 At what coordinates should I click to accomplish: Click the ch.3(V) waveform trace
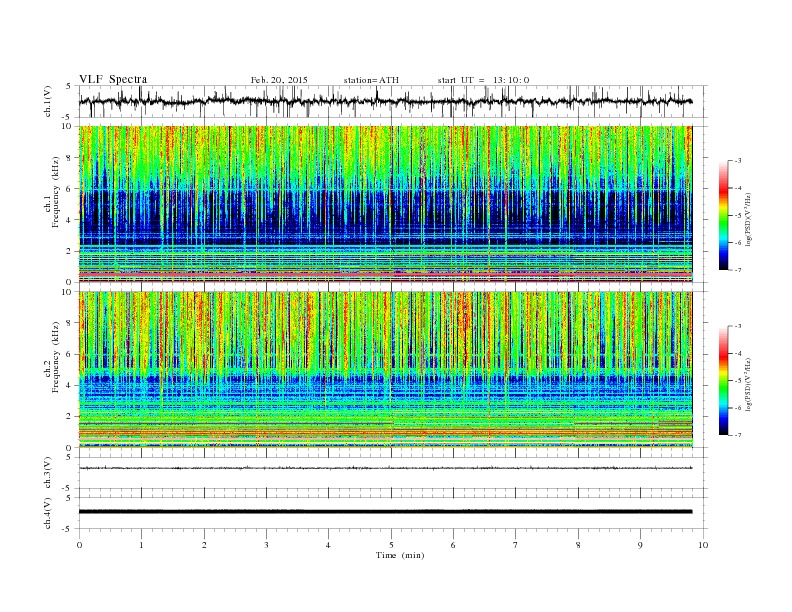[386, 468]
